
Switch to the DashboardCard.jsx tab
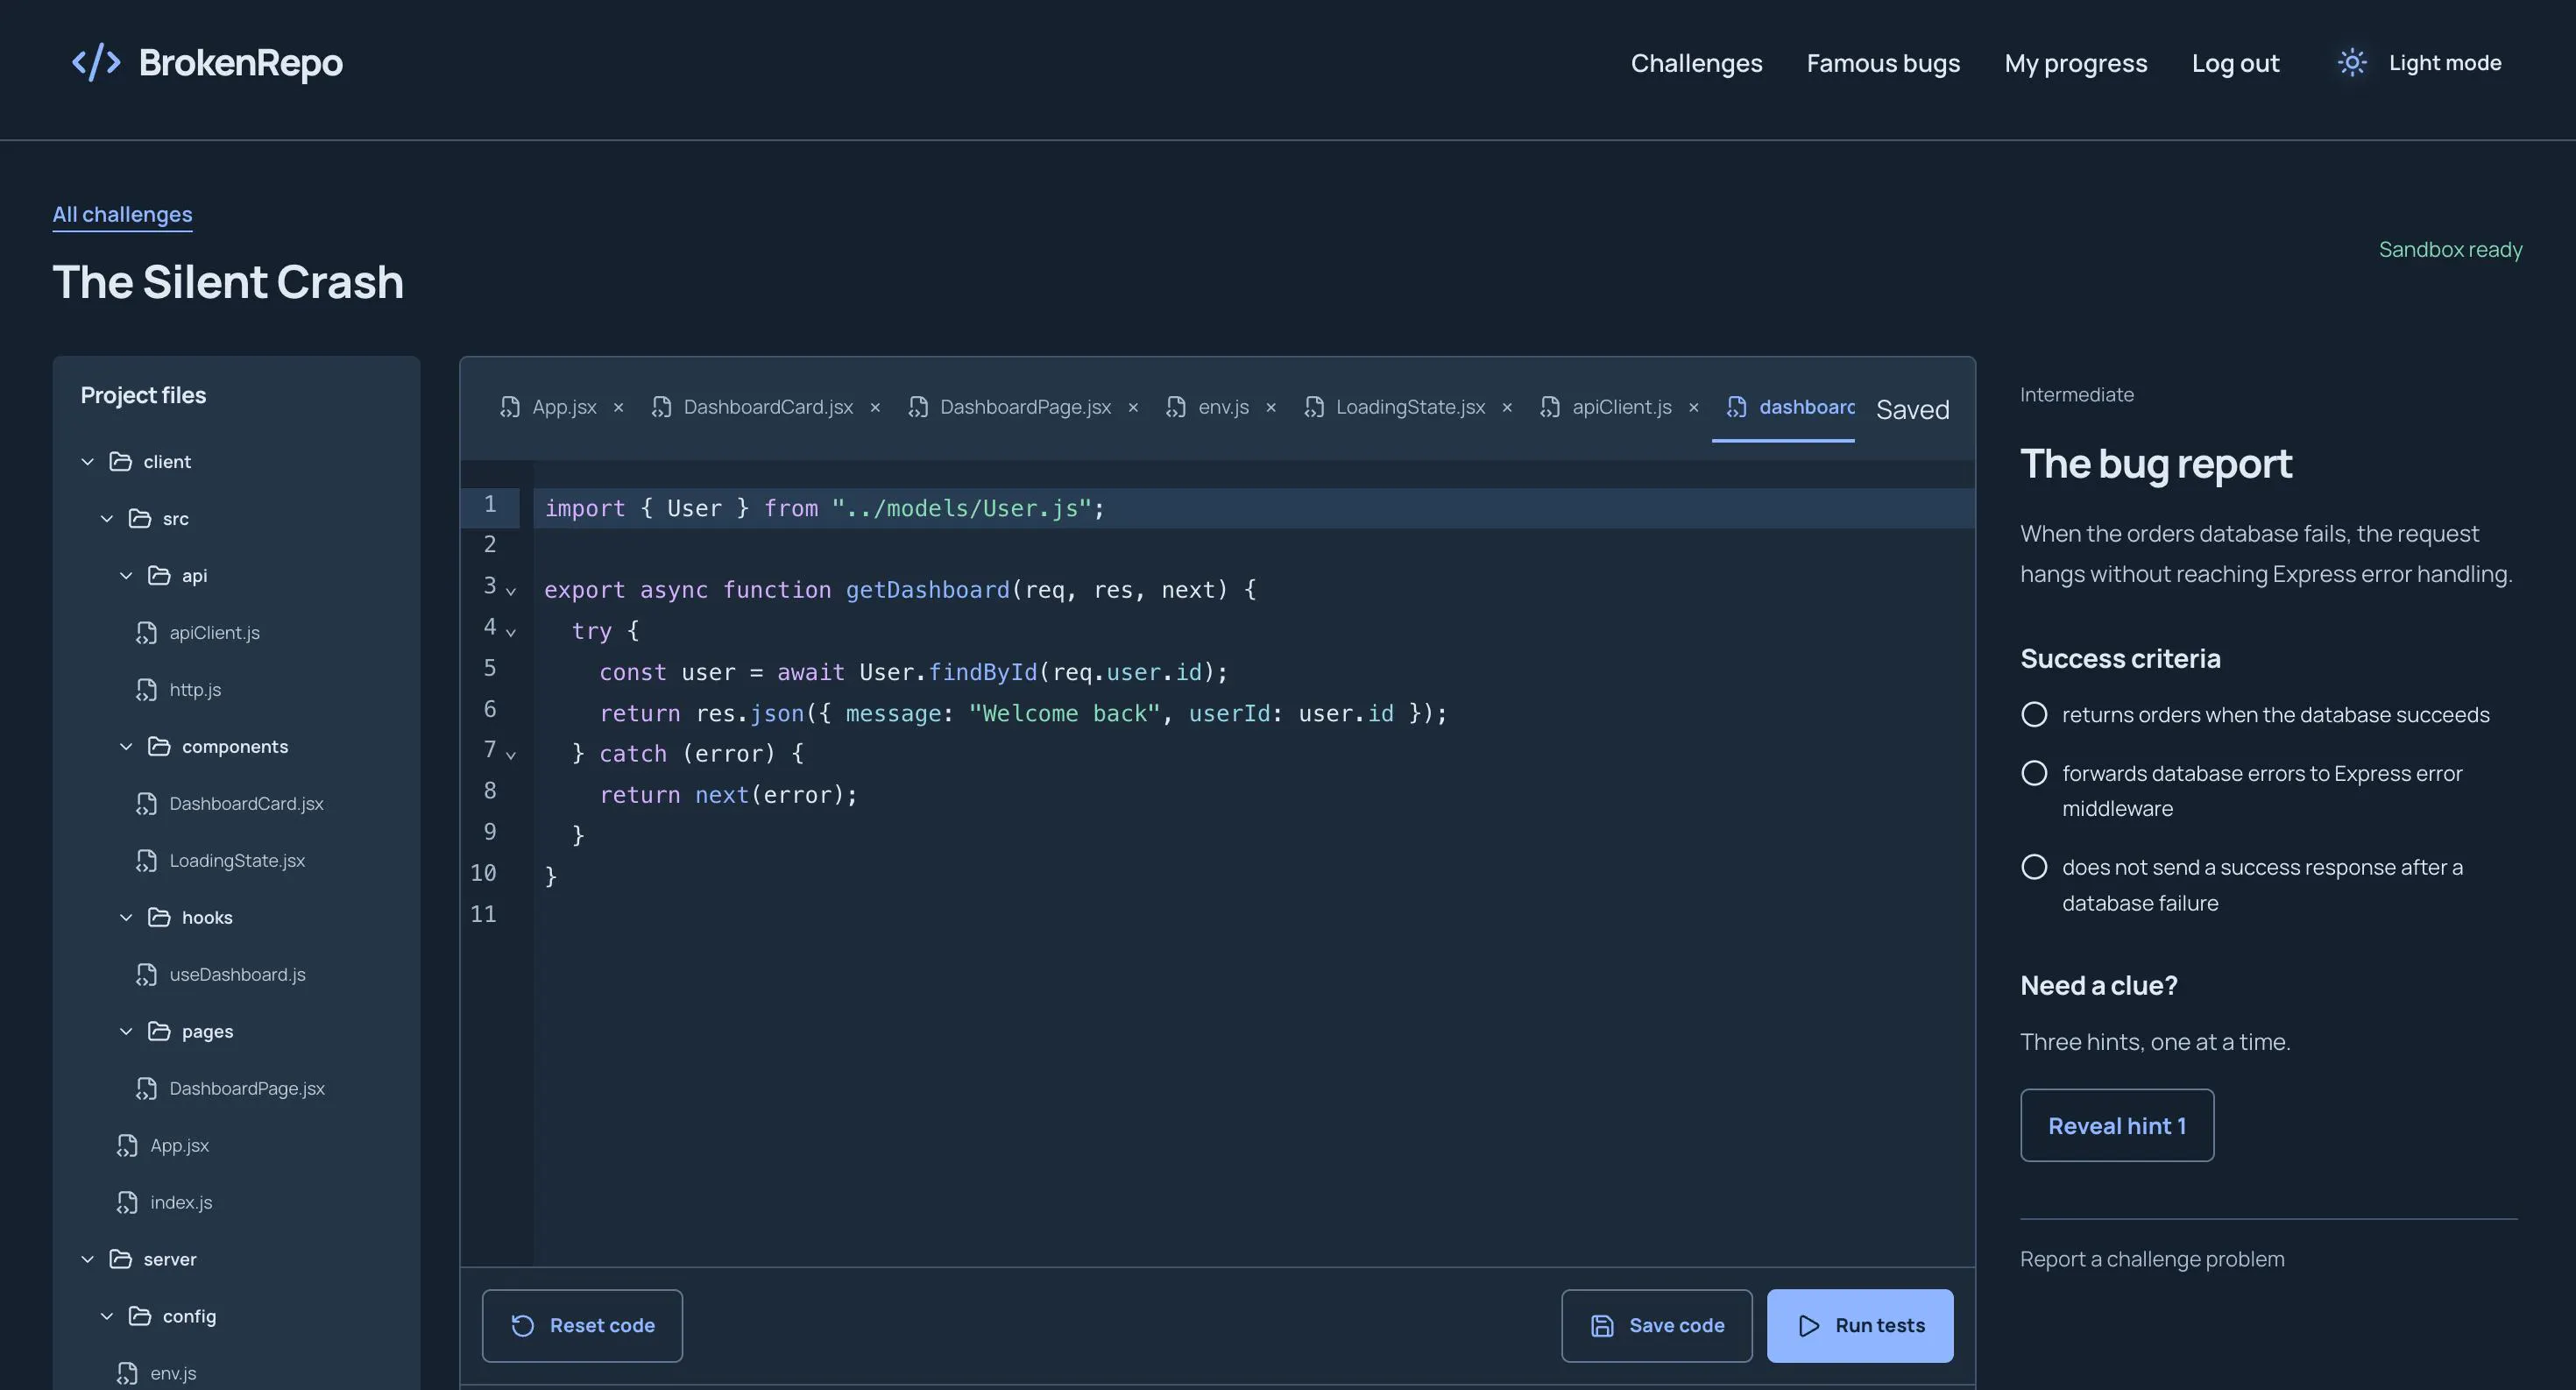pyautogui.click(x=768, y=407)
